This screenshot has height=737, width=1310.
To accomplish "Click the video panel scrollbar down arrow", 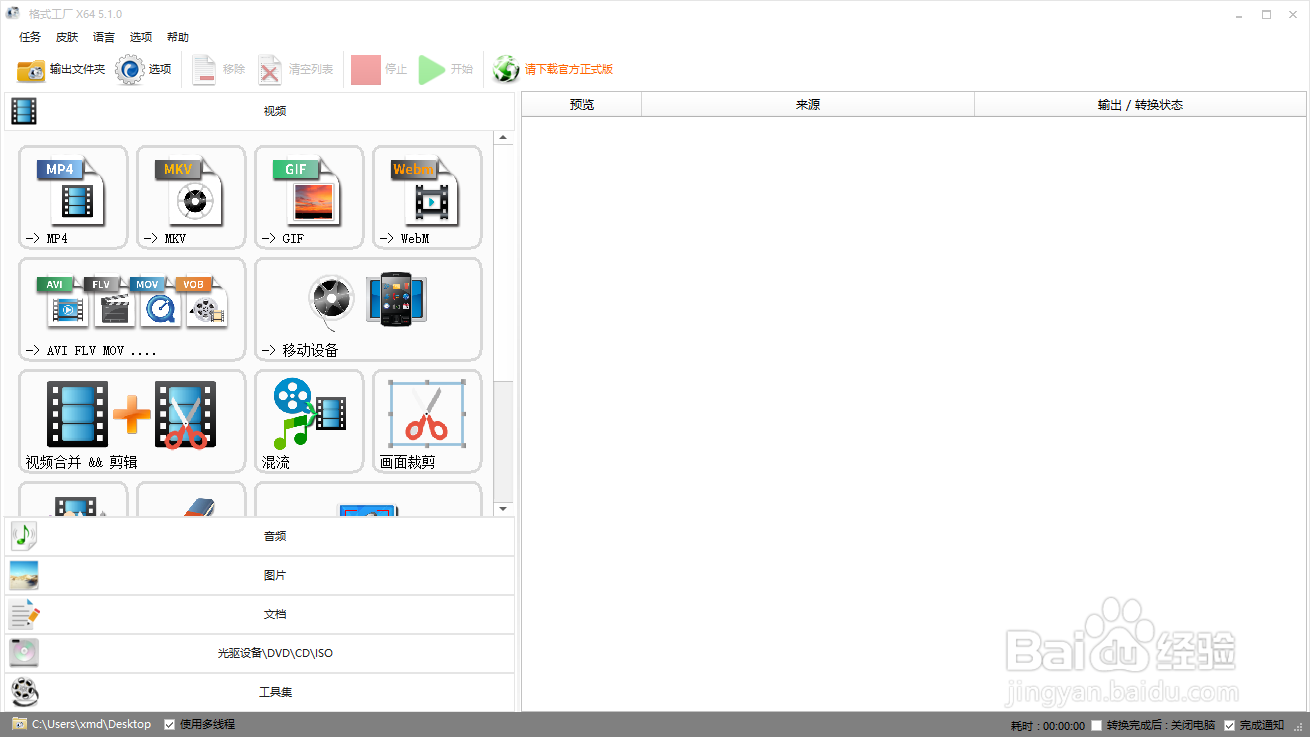I will point(504,509).
